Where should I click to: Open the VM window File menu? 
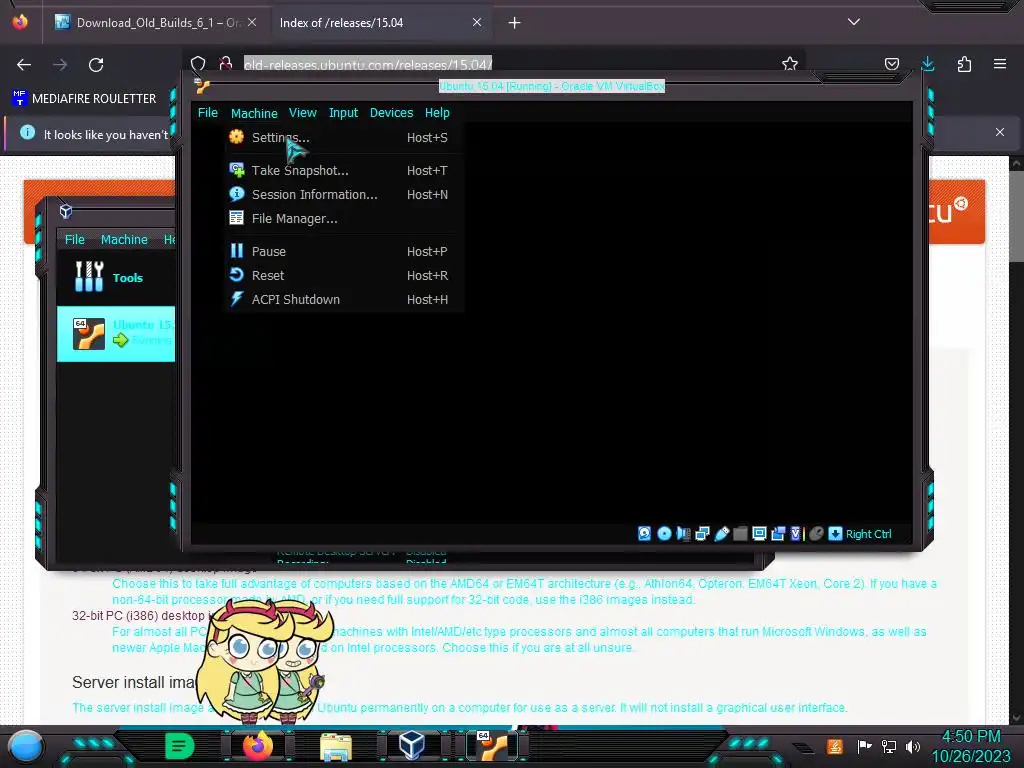[208, 113]
